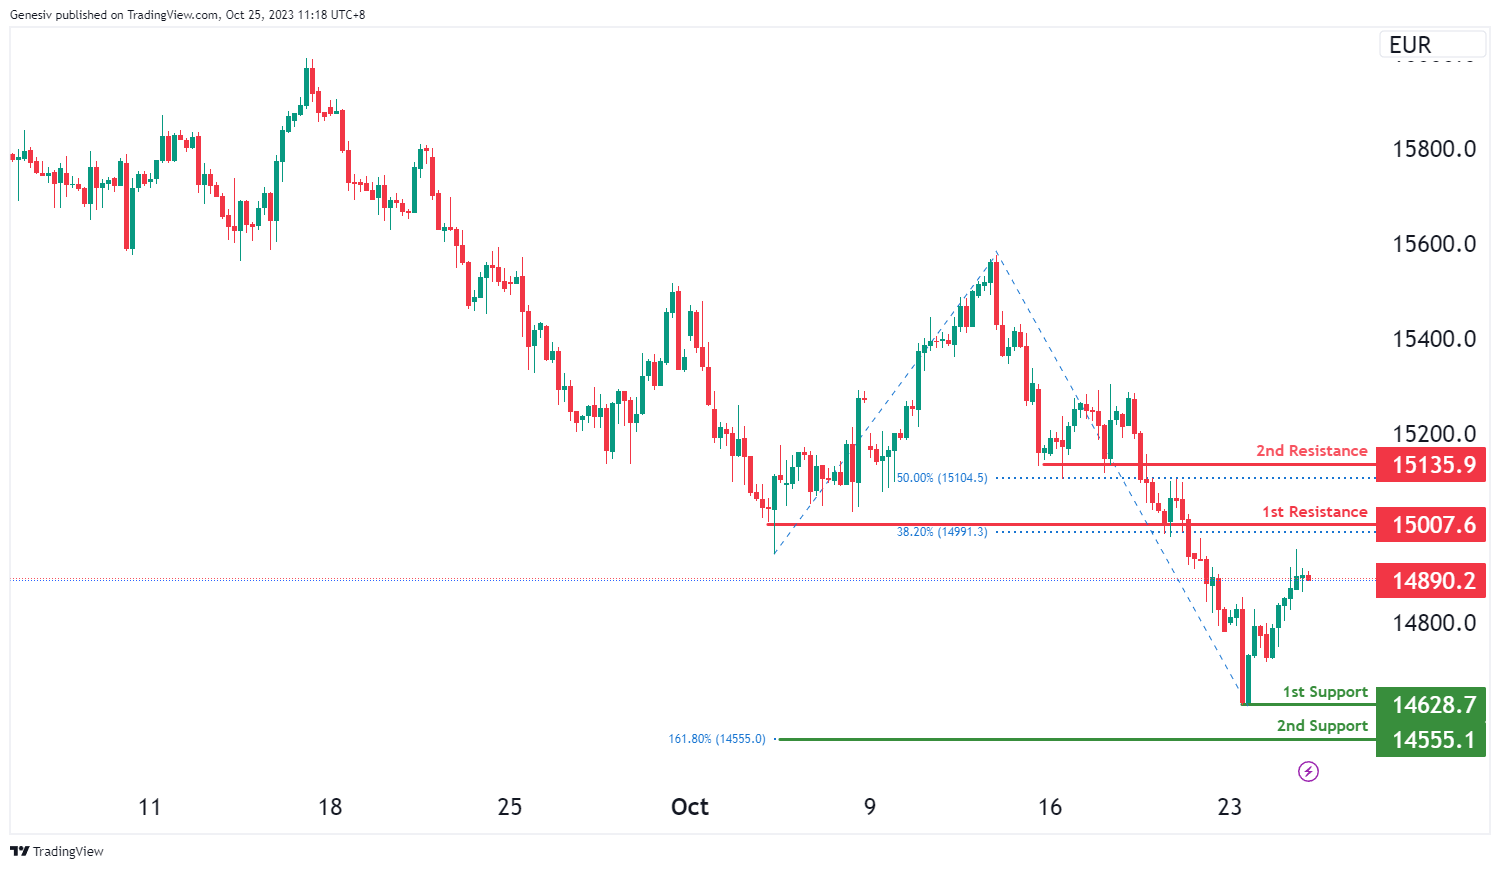Click the TradingView logo icon

19,851
